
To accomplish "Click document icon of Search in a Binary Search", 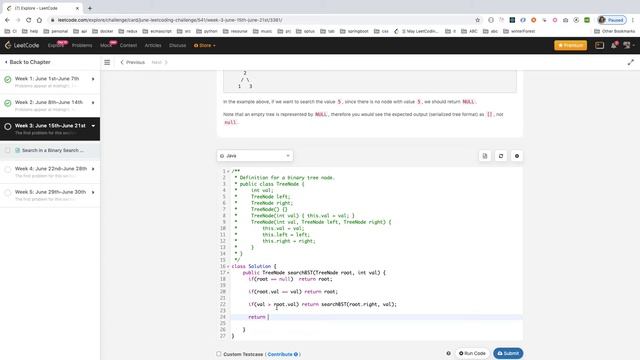I will pos(18,150).
